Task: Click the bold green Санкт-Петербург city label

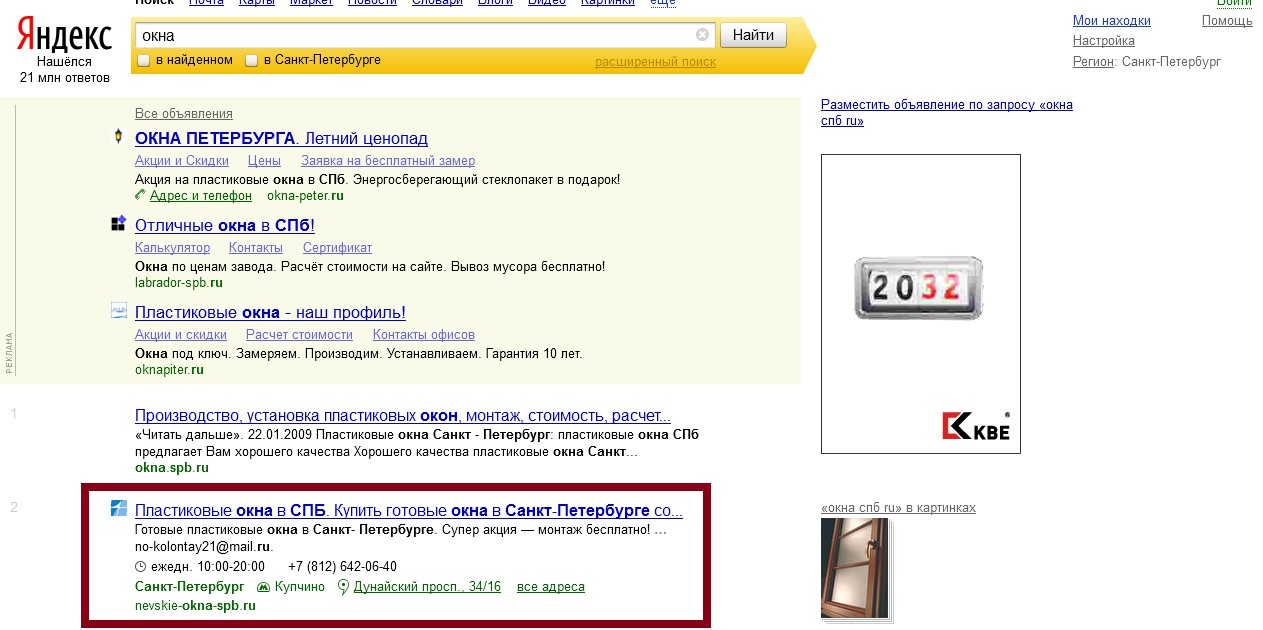Action: [x=190, y=587]
